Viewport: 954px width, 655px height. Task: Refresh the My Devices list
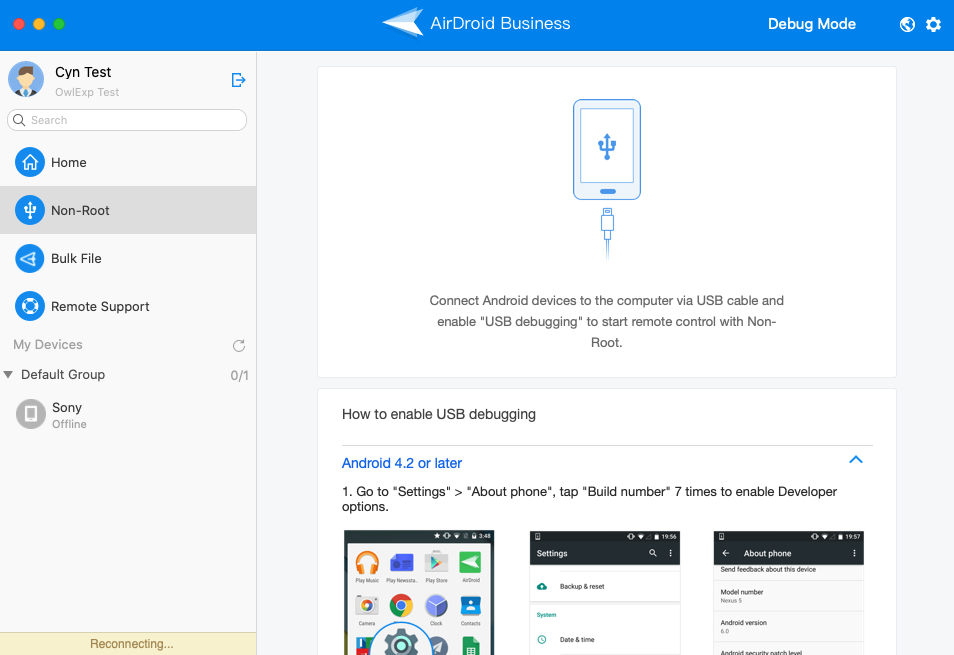pos(238,345)
